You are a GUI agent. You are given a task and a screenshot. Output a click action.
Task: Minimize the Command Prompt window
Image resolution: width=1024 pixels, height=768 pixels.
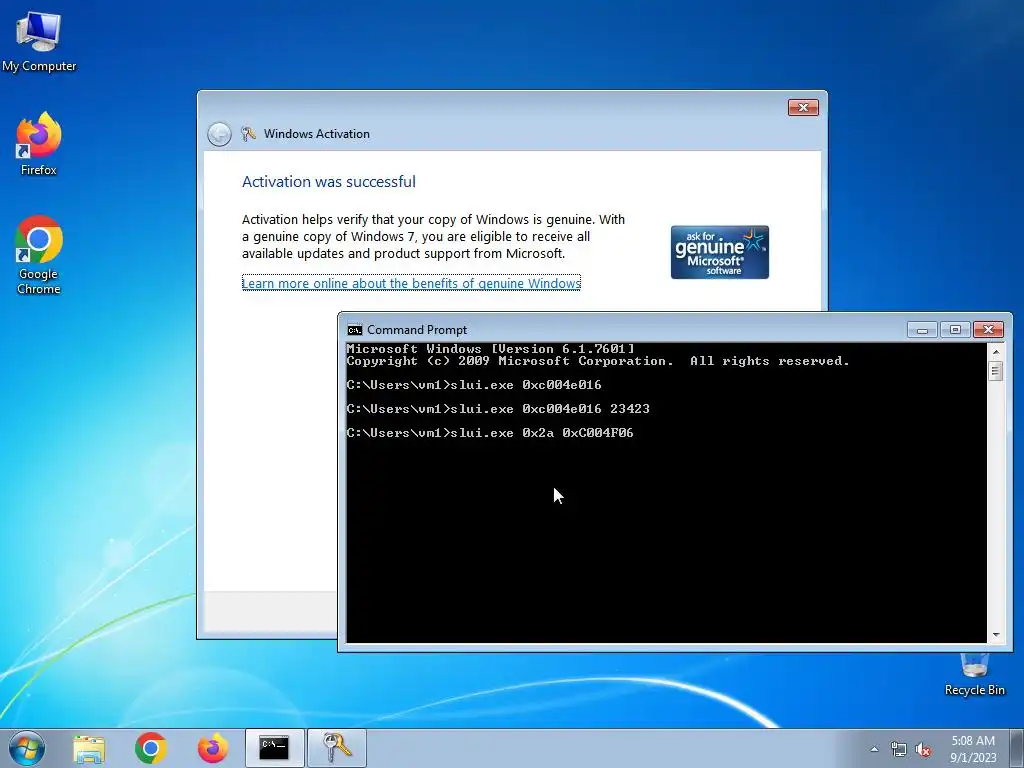tap(922, 330)
